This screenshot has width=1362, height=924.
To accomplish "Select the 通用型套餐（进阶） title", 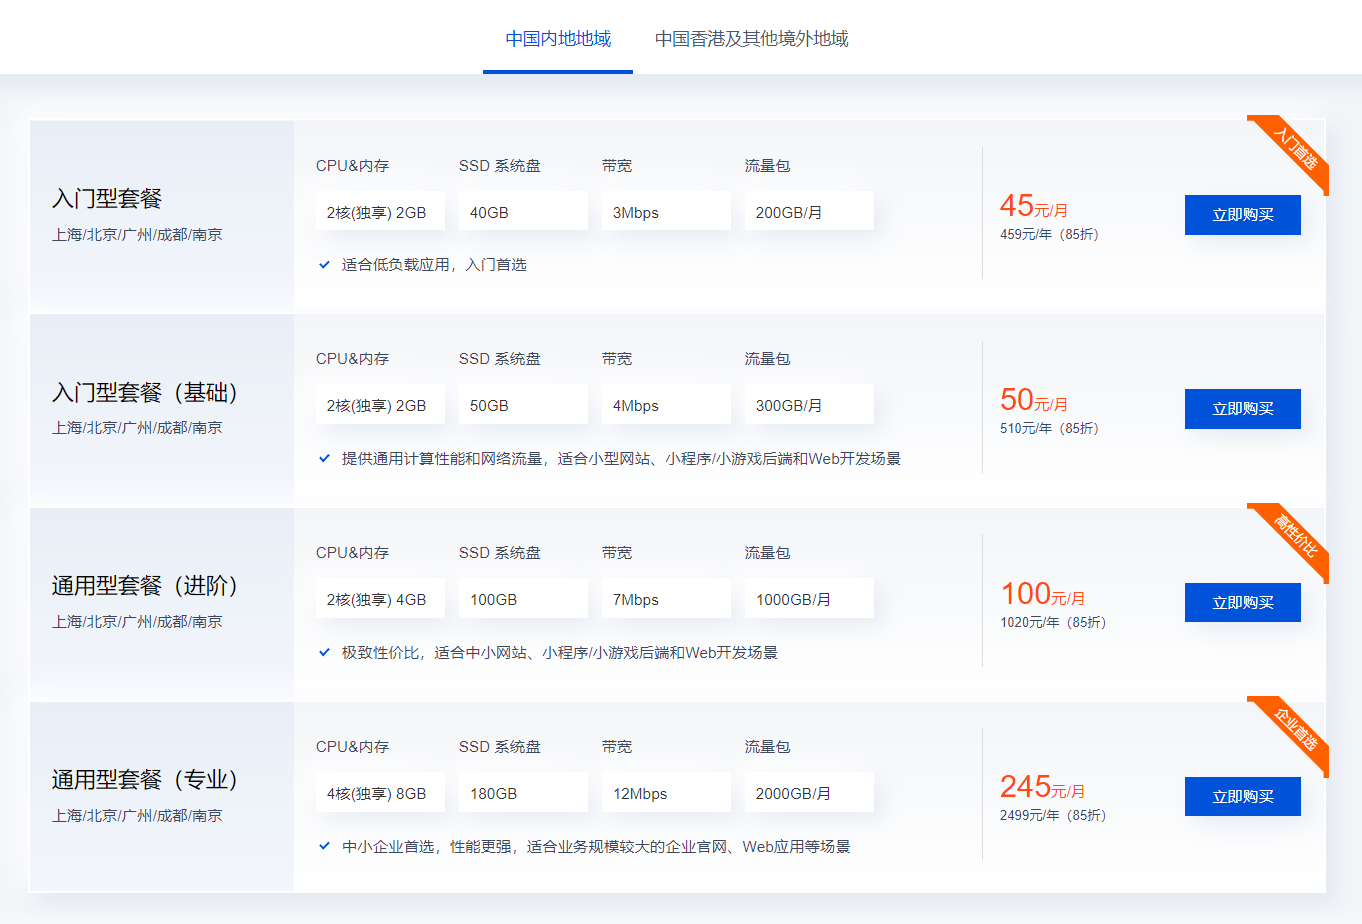I will [x=145, y=586].
